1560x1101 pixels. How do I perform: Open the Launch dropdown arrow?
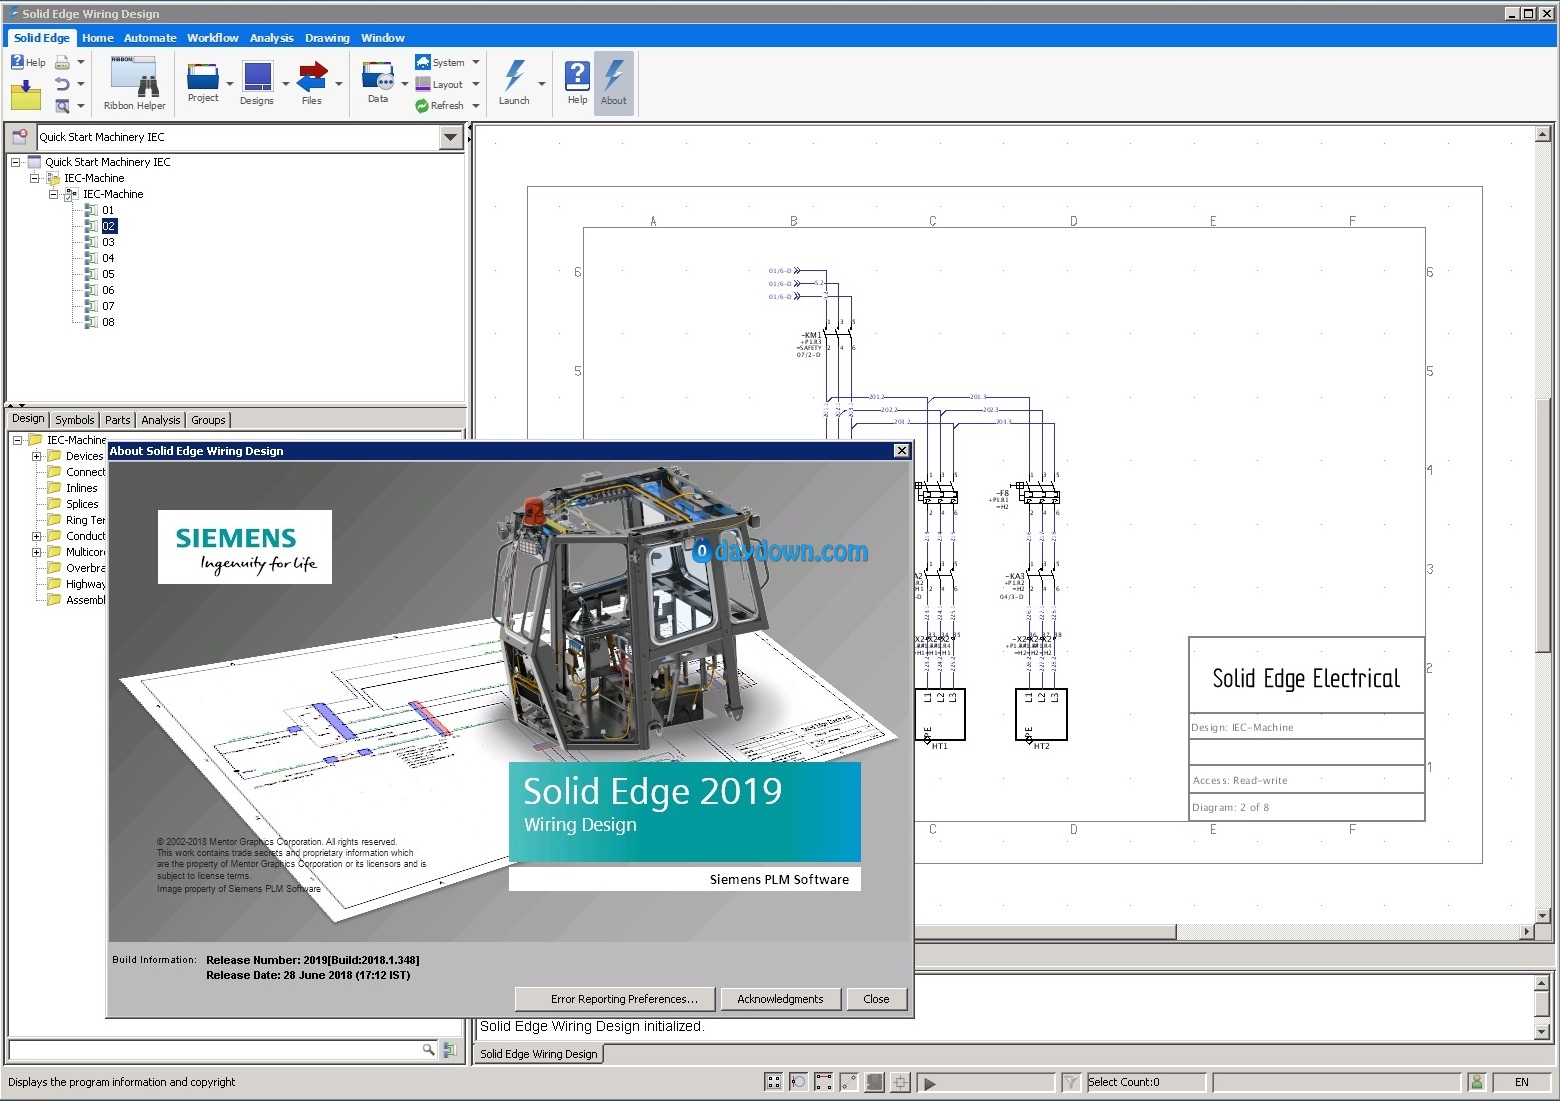click(542, 84)
